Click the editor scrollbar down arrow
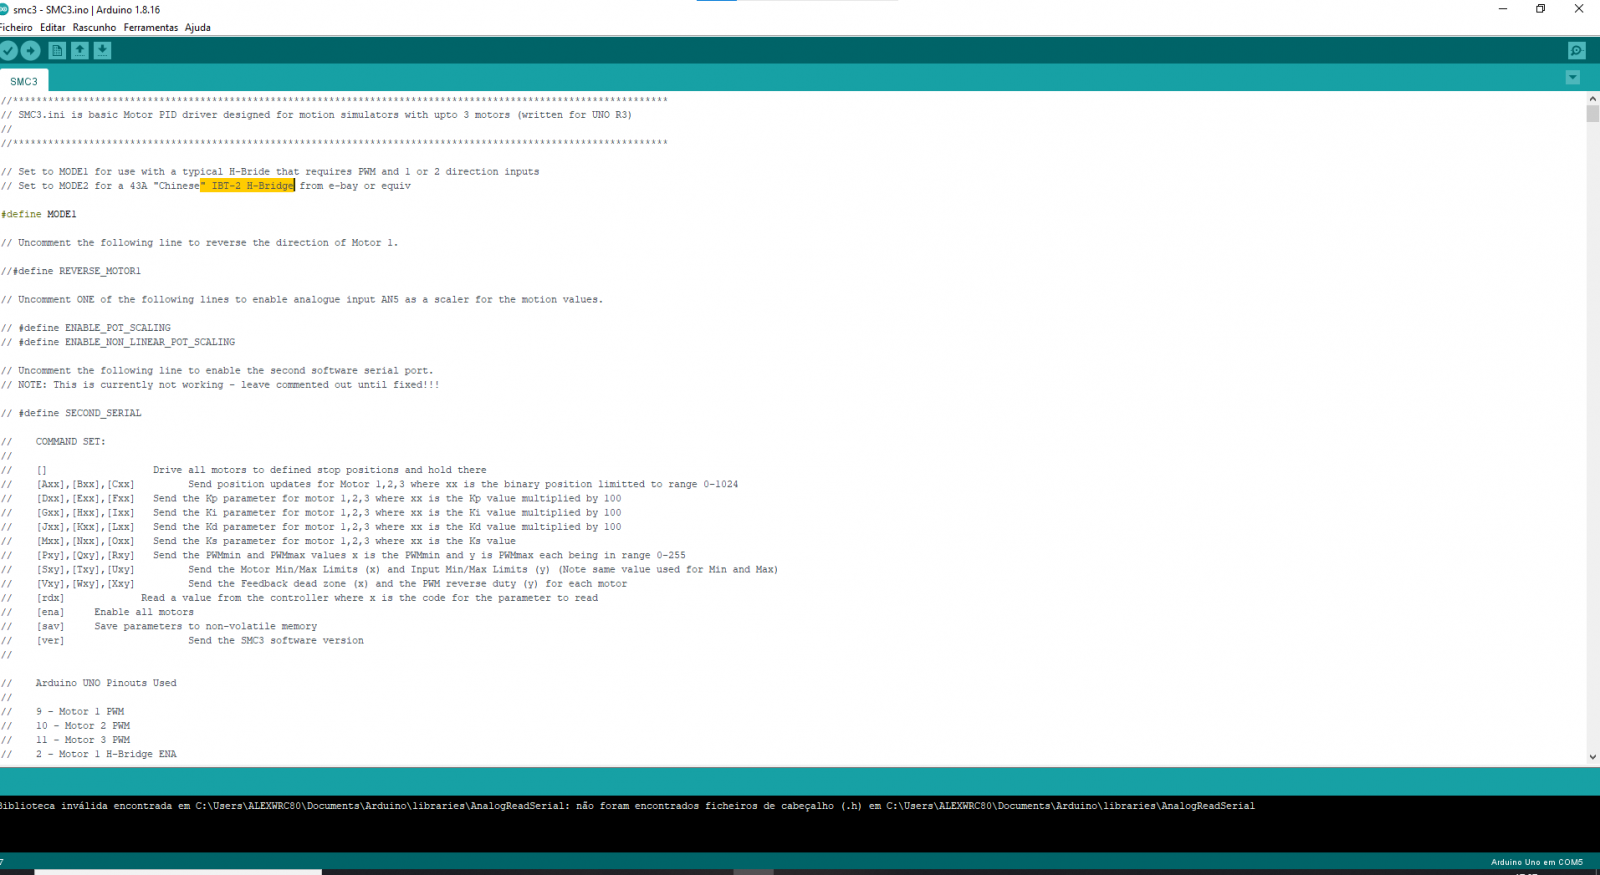The image size is (1600, 875). pyautogui.click(x=1592, y=757)
